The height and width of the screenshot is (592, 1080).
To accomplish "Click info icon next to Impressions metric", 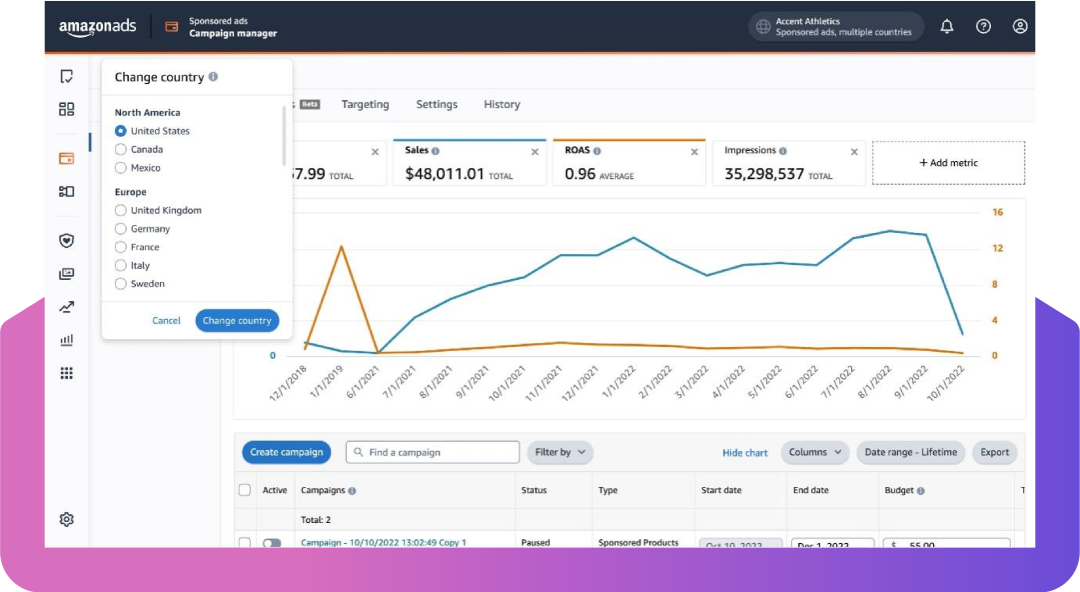I will 783,150.
